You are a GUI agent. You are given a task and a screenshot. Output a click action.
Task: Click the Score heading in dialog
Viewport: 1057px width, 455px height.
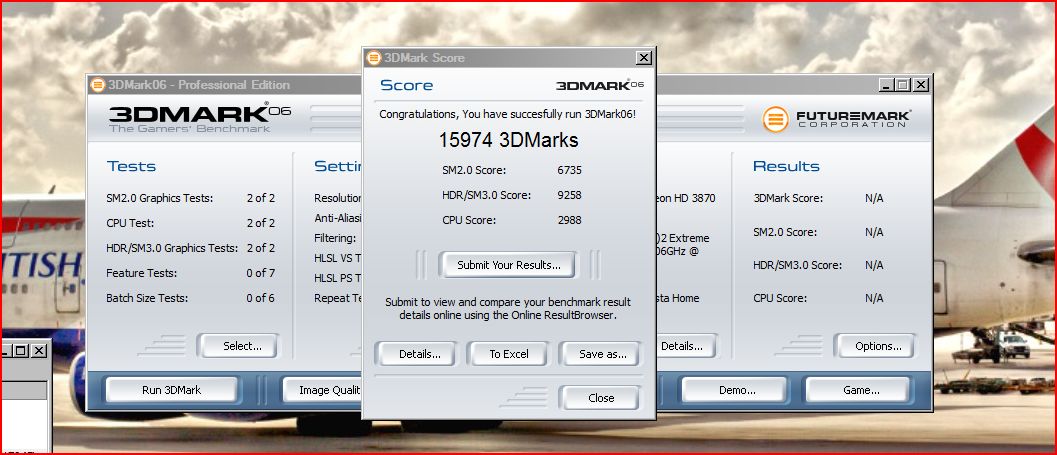406,86
